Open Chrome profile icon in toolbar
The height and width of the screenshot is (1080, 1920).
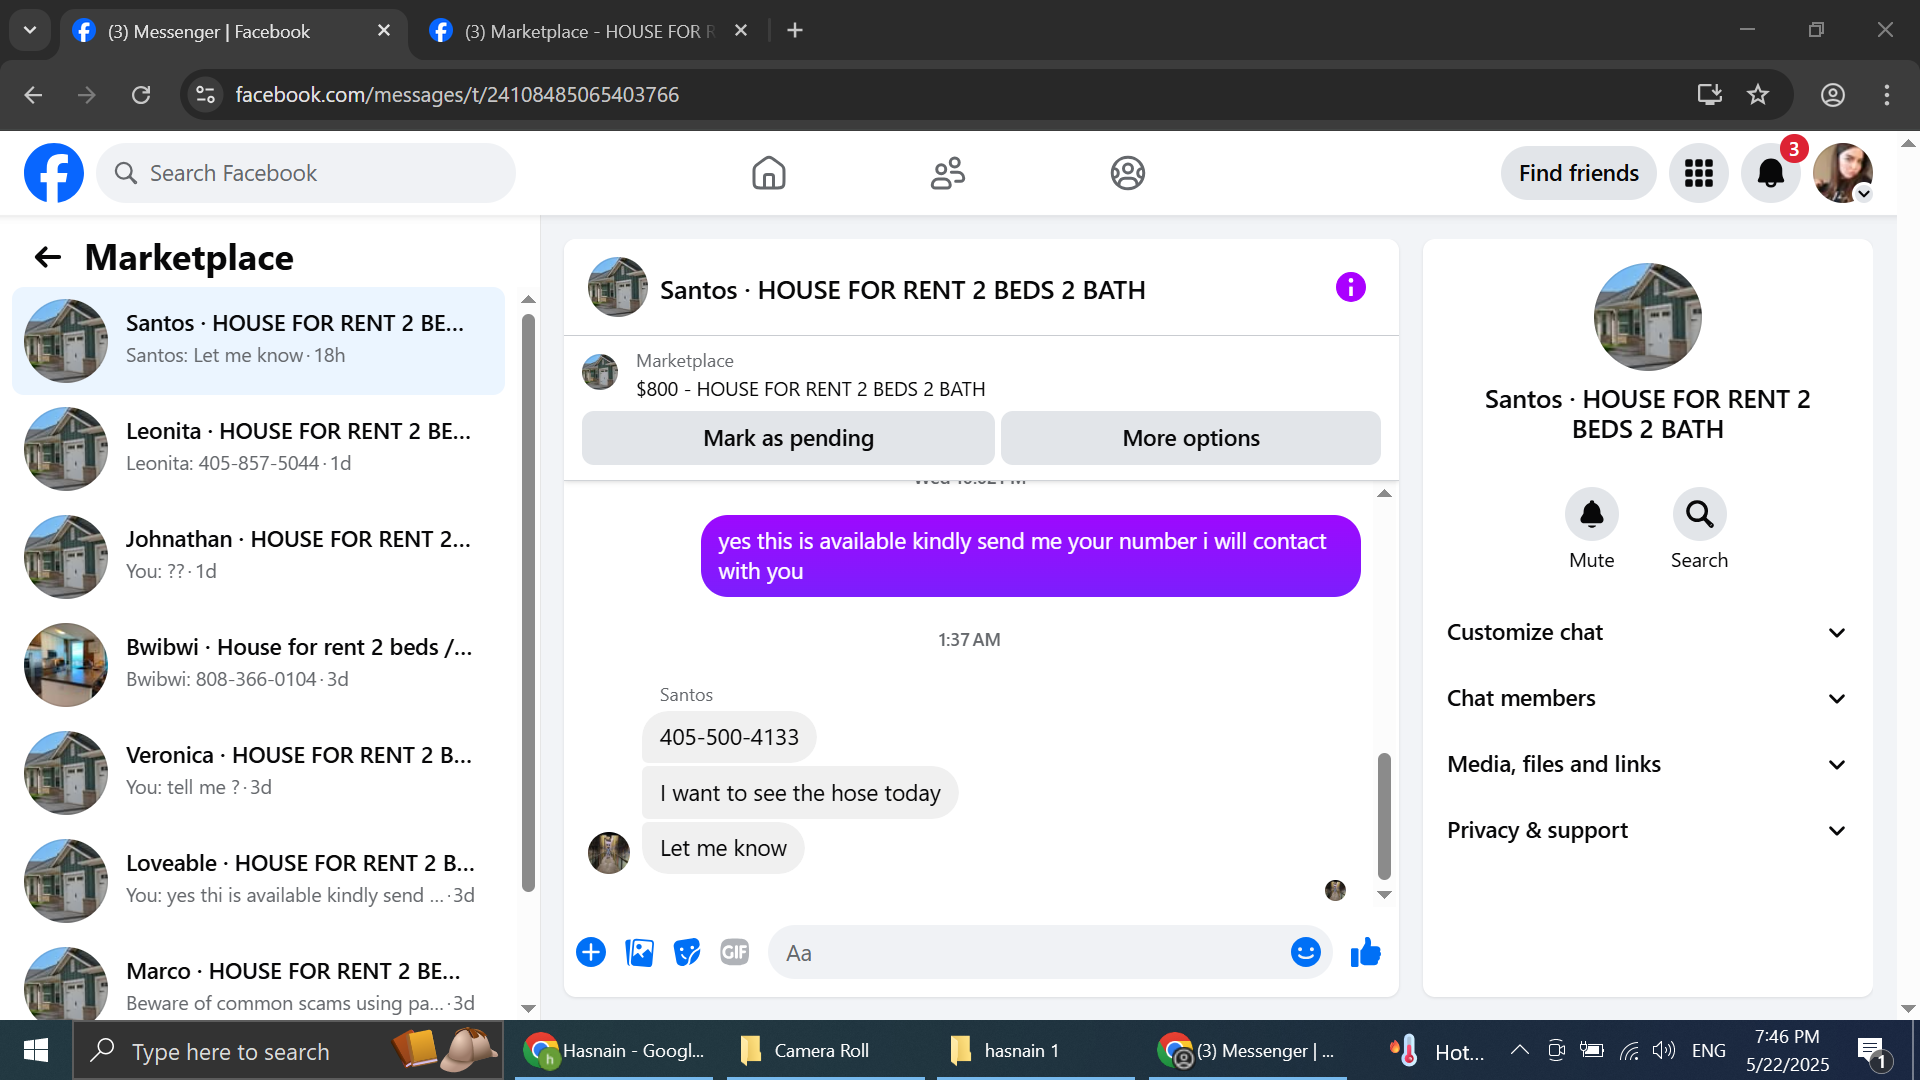(1833, 95)
